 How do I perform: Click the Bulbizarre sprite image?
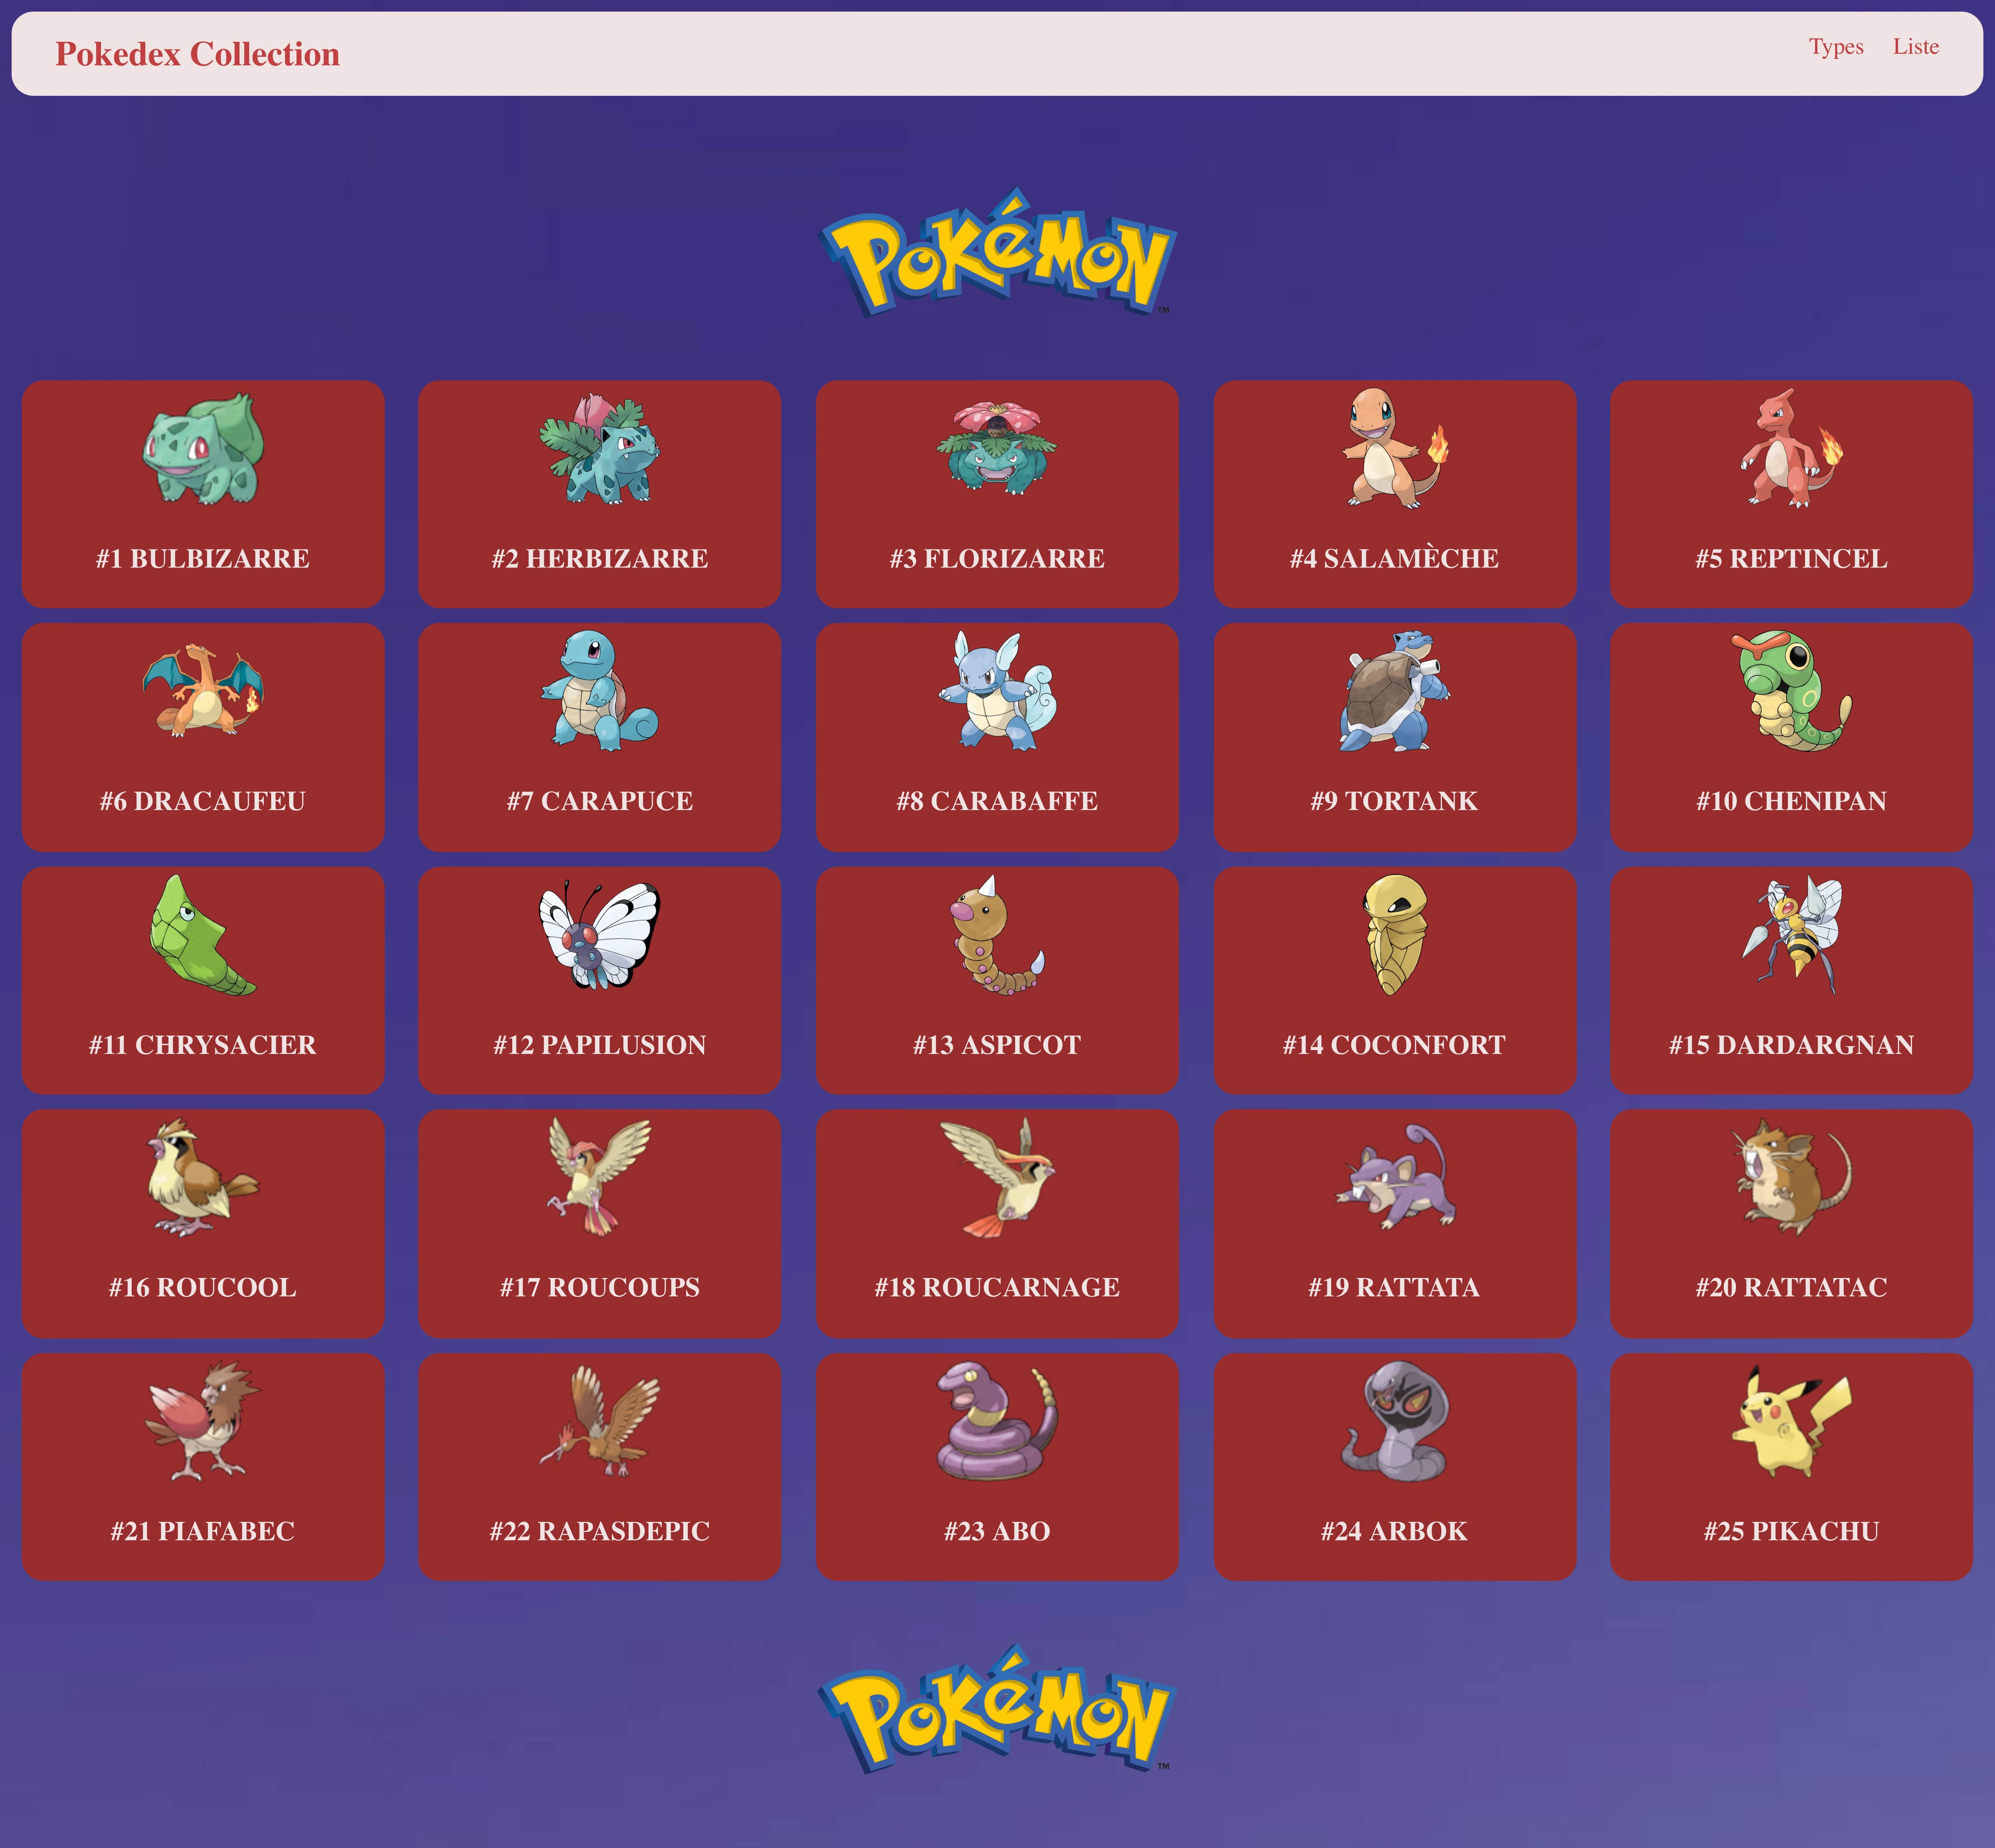point(203,448)
